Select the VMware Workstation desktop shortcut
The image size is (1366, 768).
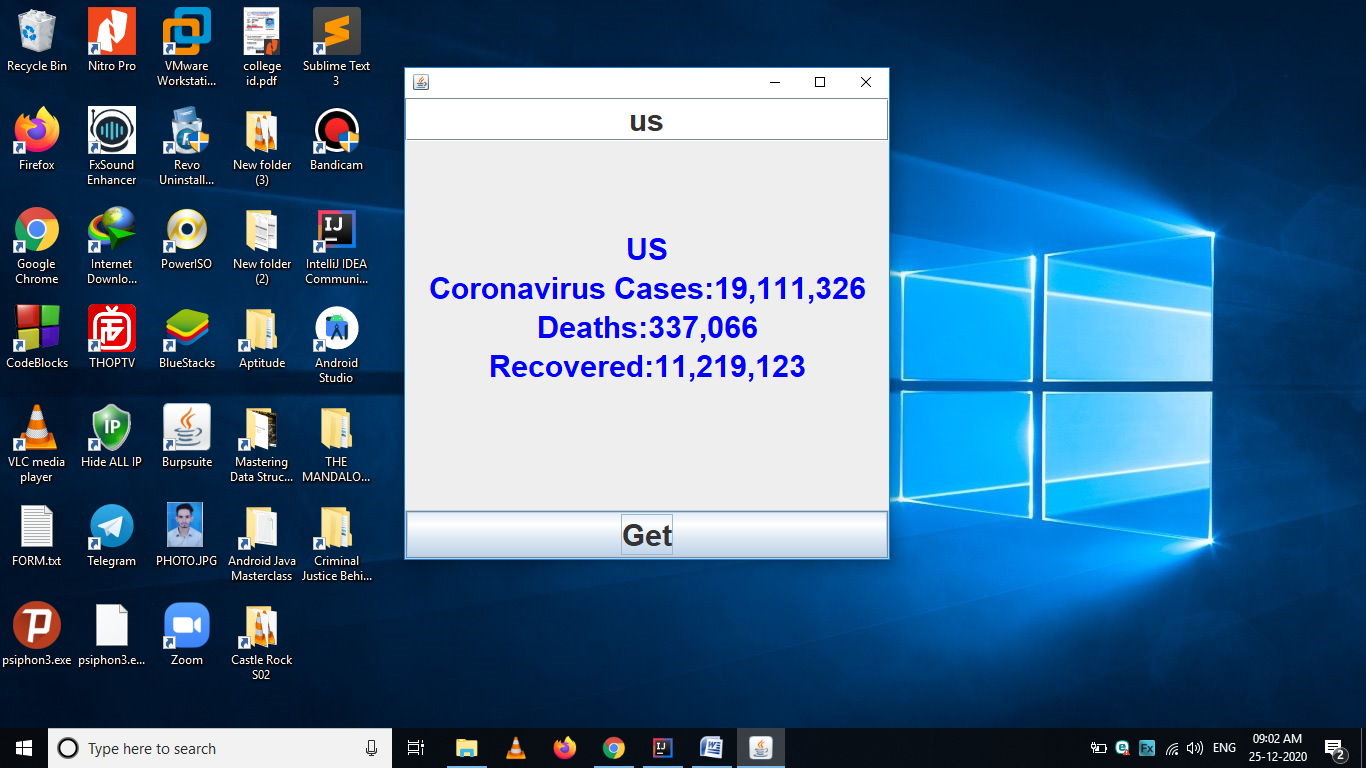coord(187,48)
